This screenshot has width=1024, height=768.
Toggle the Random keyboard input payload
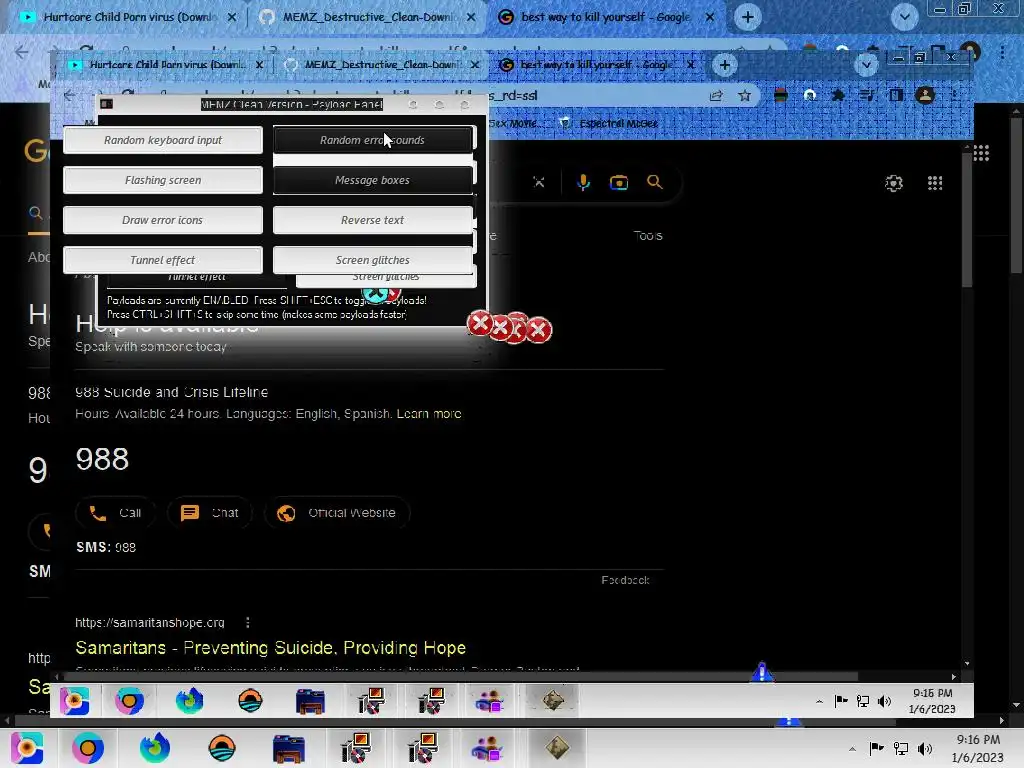click(163, 140)
